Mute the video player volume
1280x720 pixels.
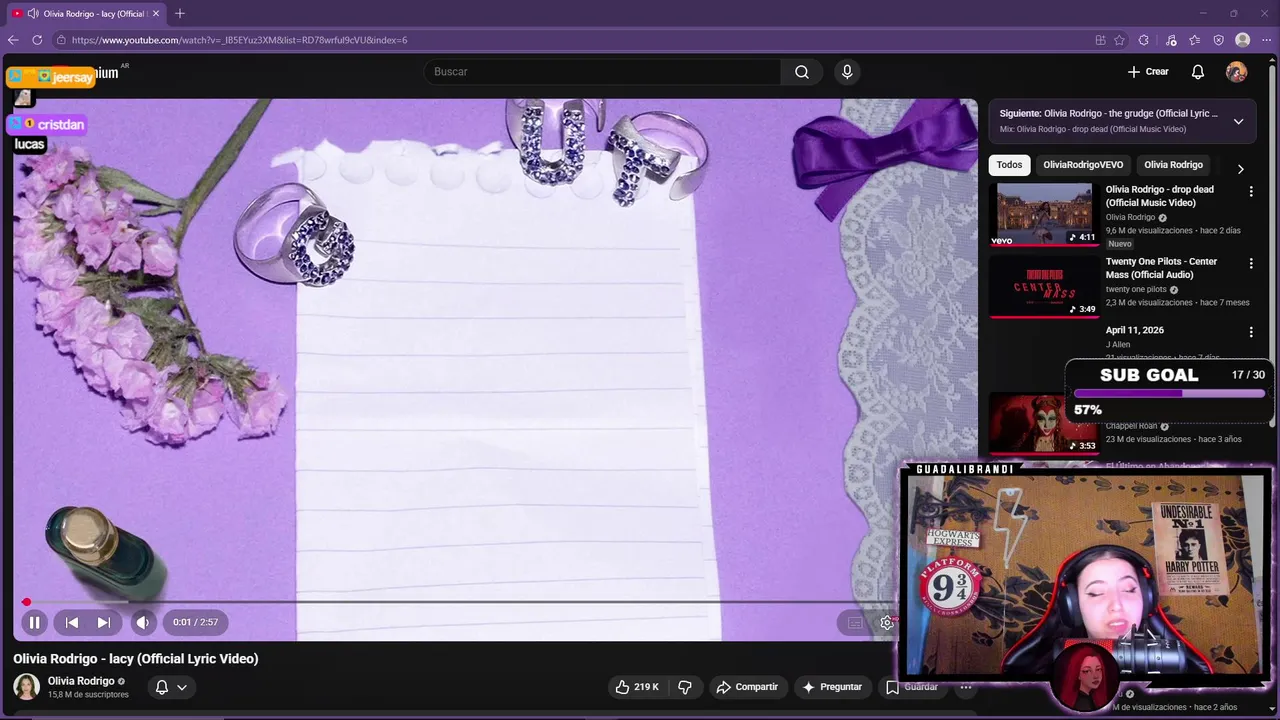coord(143,622)
